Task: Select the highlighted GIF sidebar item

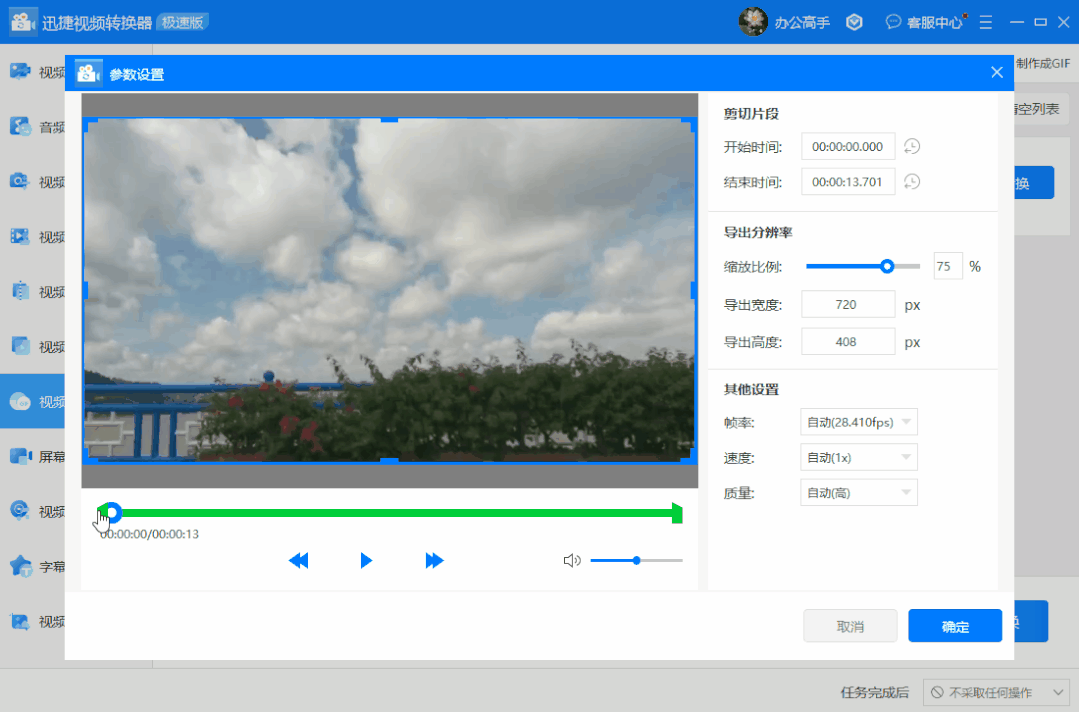Action: (32, 401)
